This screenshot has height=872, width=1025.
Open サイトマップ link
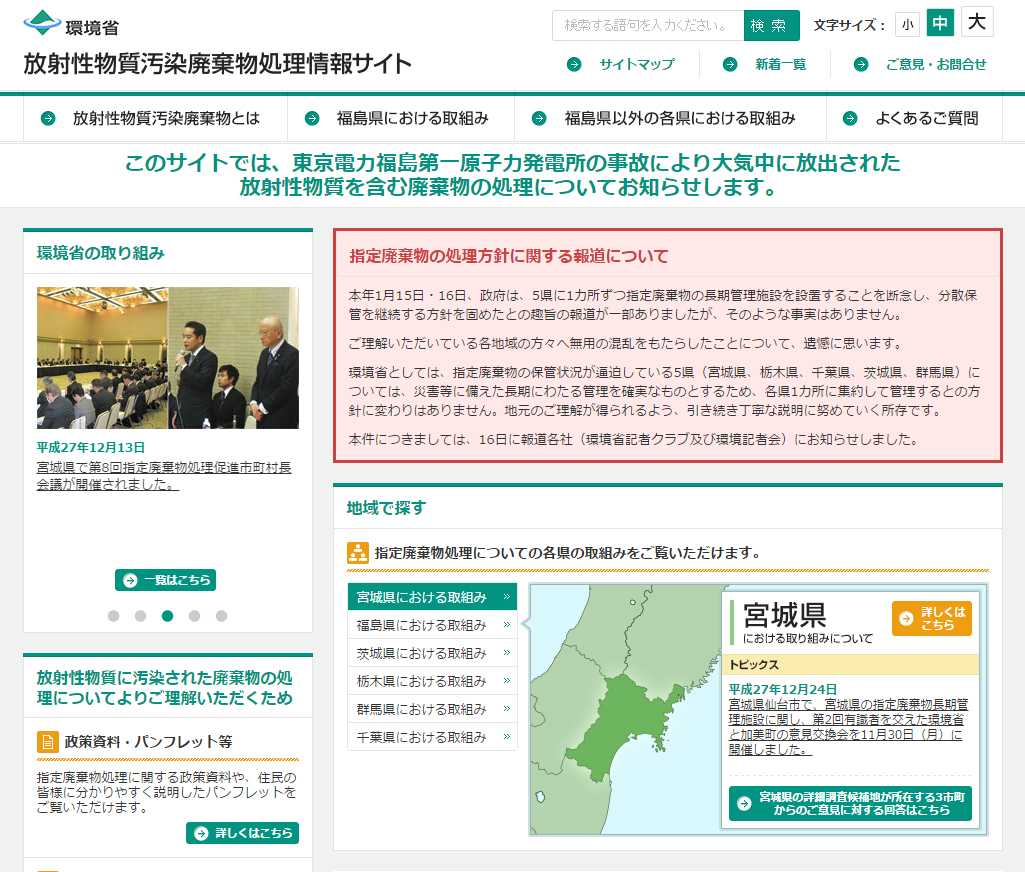tap(637, 64)
